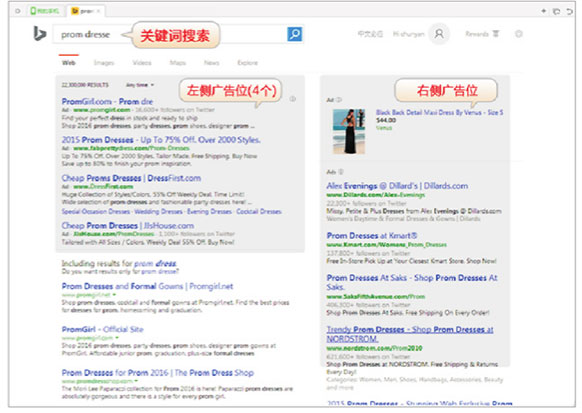Switch to the Images tab
Screen dimensions: 582x413
(x=104, y=63)
